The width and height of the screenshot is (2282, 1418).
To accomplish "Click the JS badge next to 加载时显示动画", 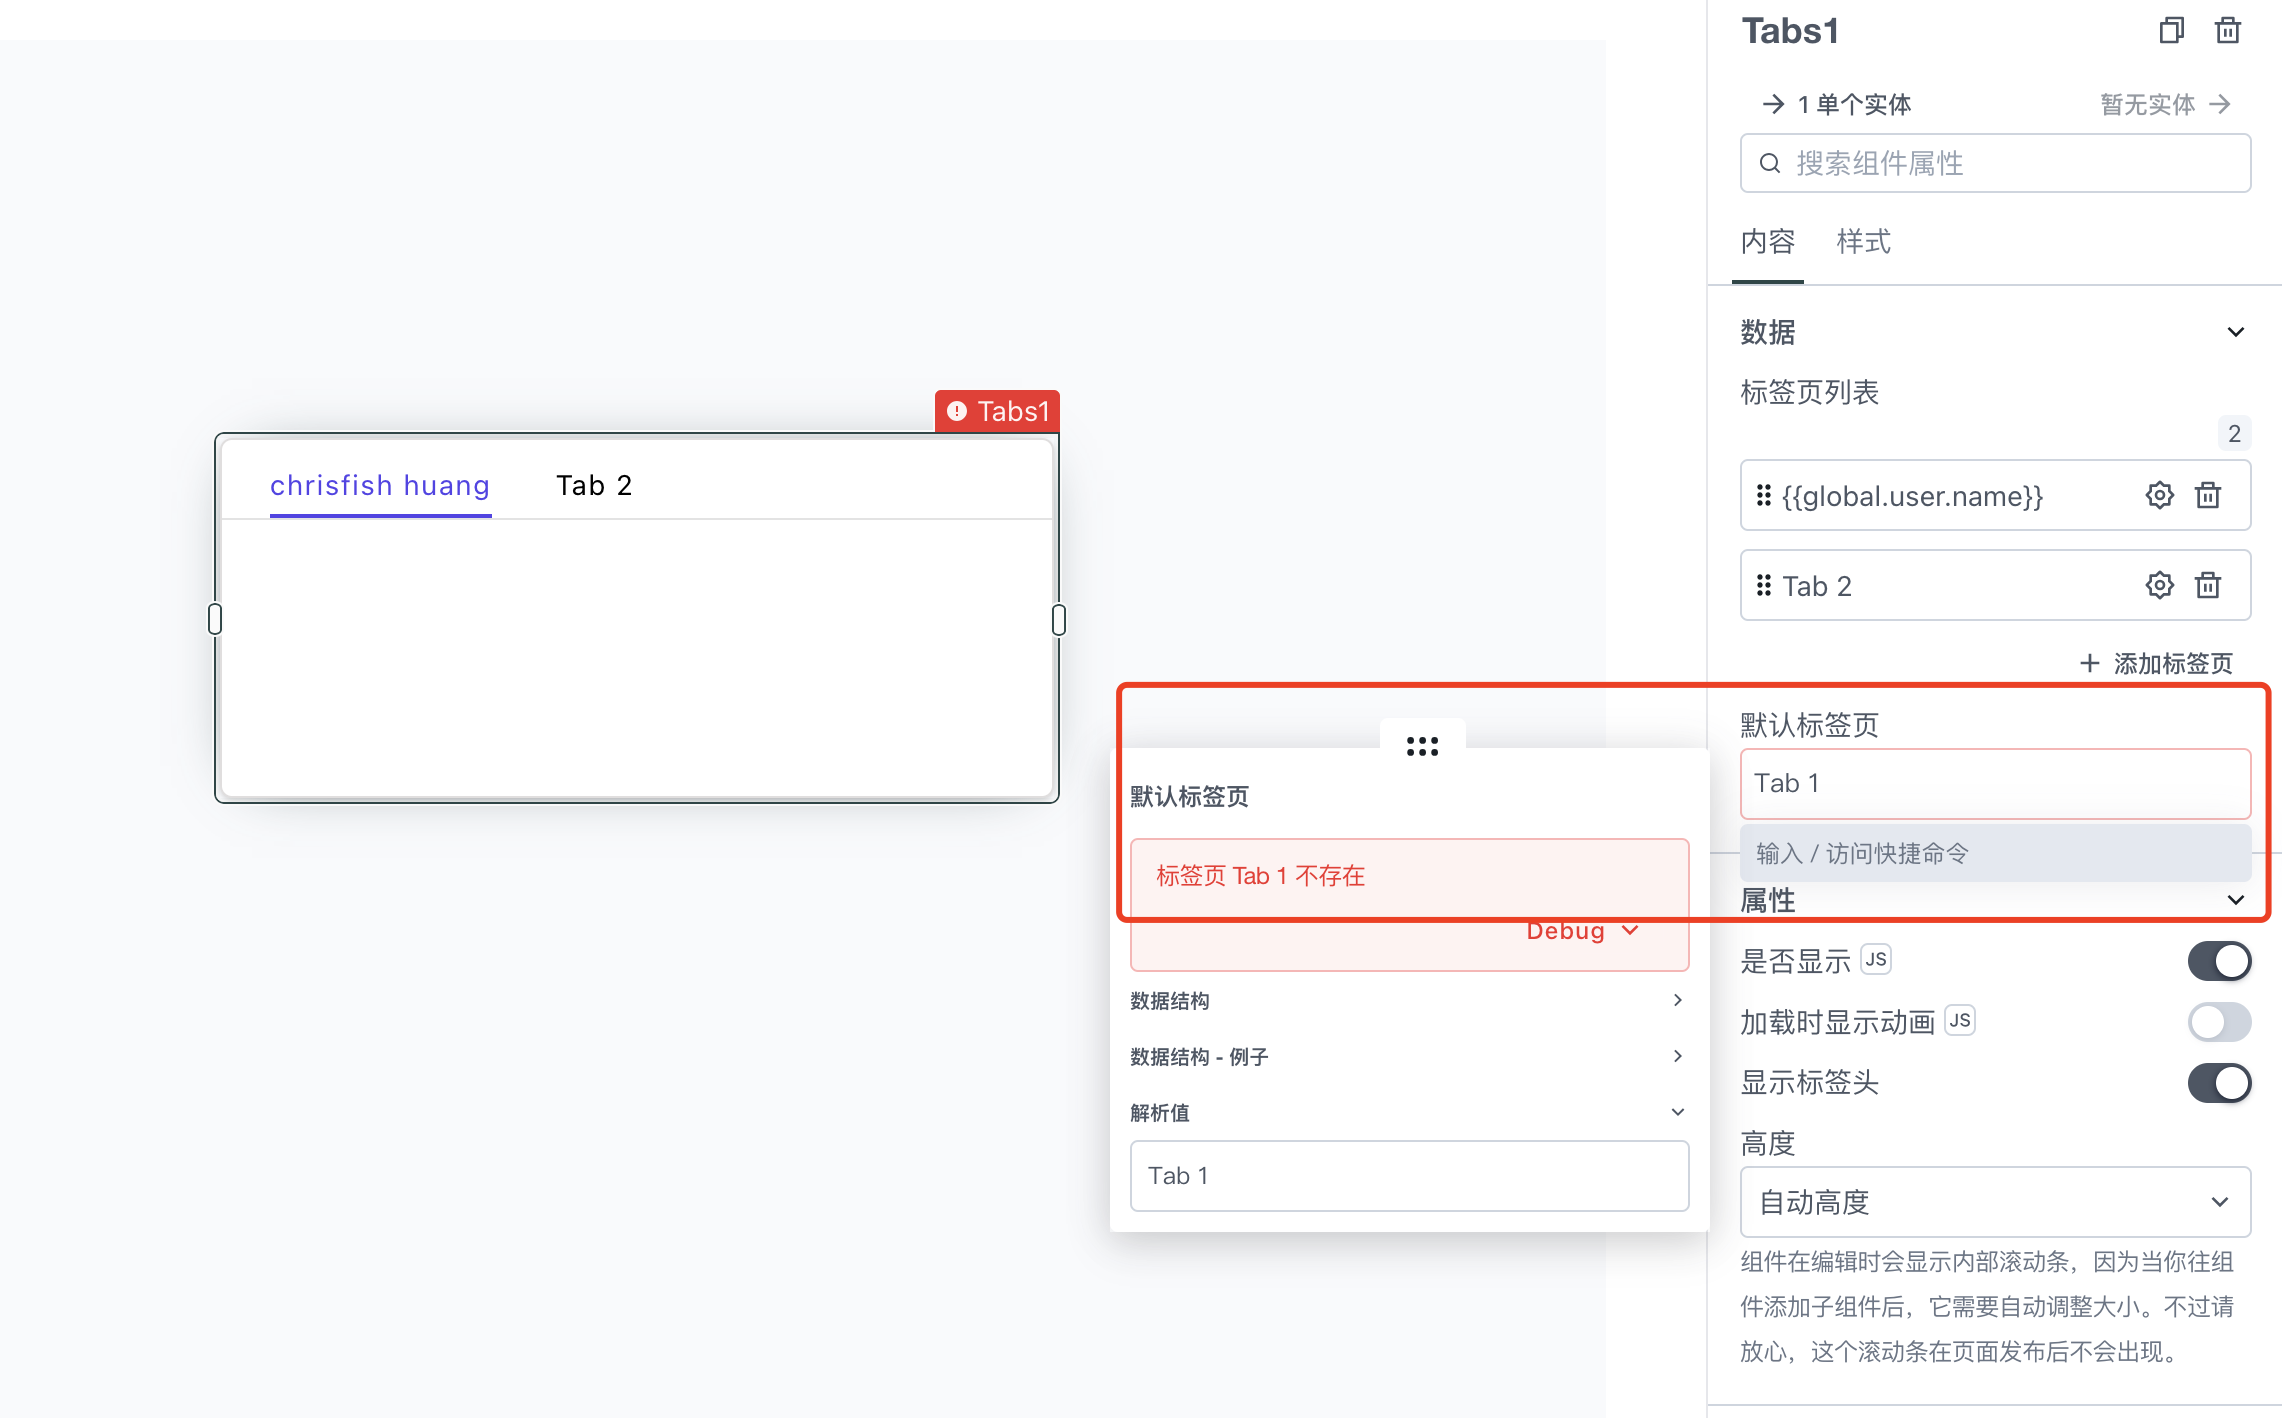I will pyautogui.click(x=1960, y=1020).
